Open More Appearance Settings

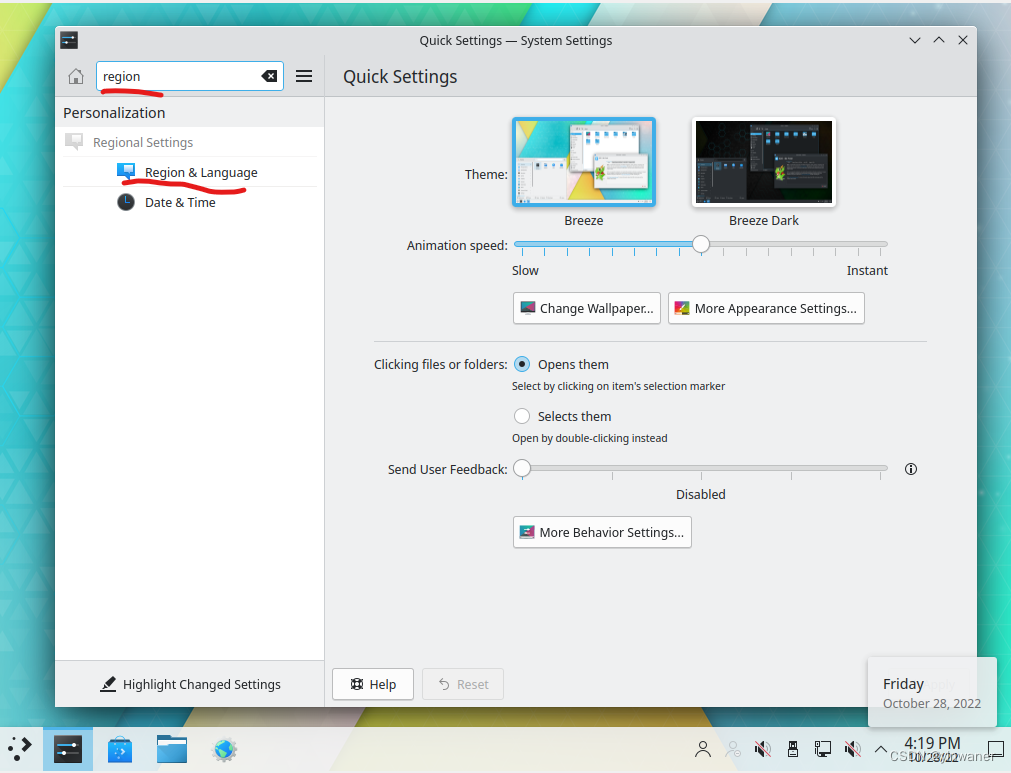pos(766,308)
